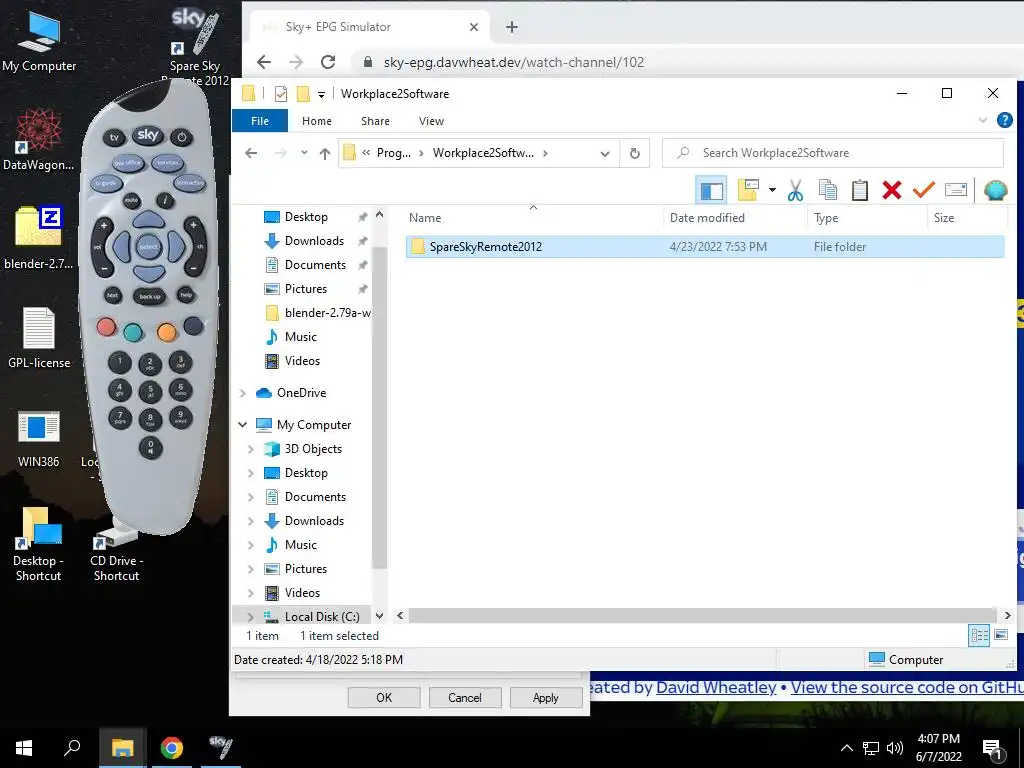Viewport: 1024px width, 768px height.
Task: Click the clipboard Paste icon in Explorer toolbar
Action: [x=859, y=191]
